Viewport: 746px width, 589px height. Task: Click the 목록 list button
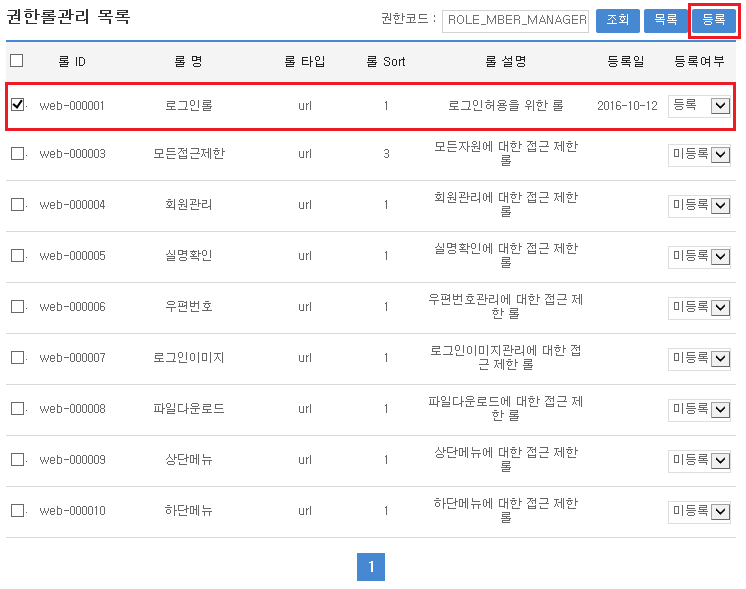[x=665, y=20]
